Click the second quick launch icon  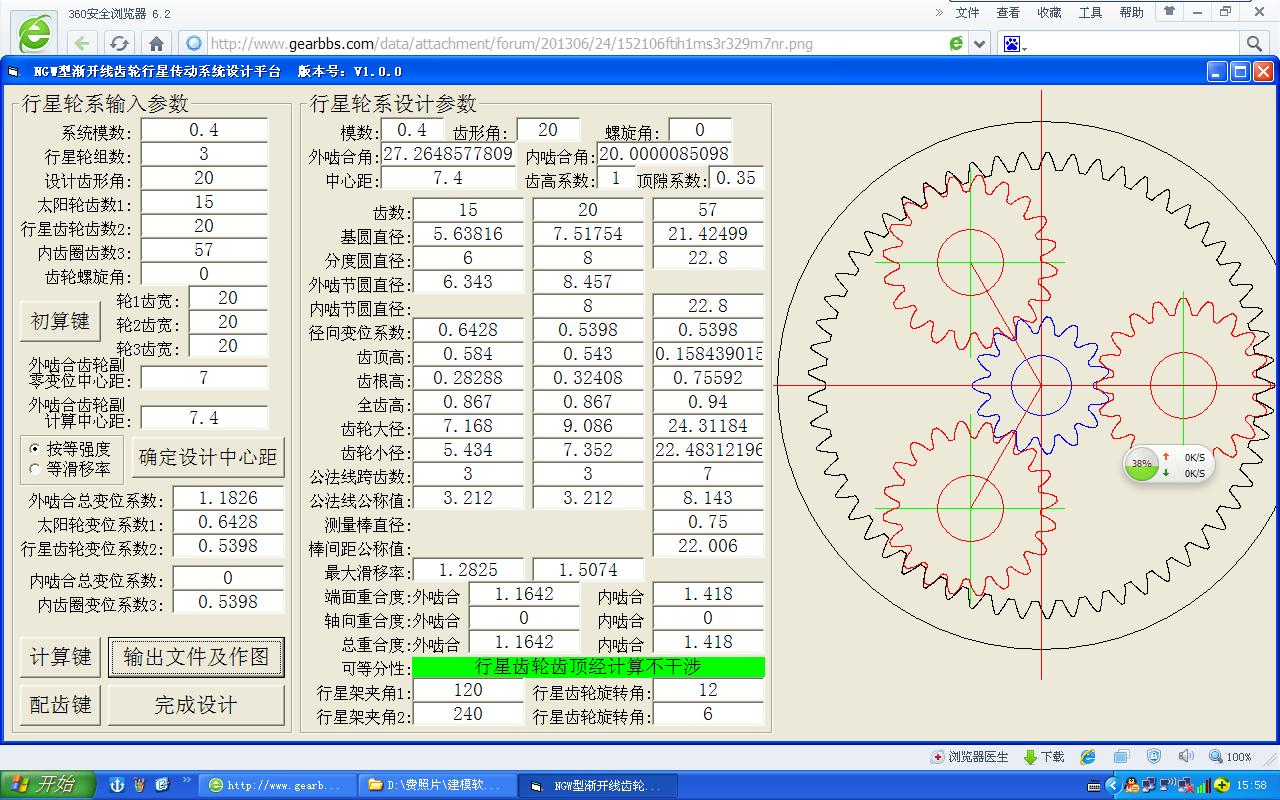139,785
